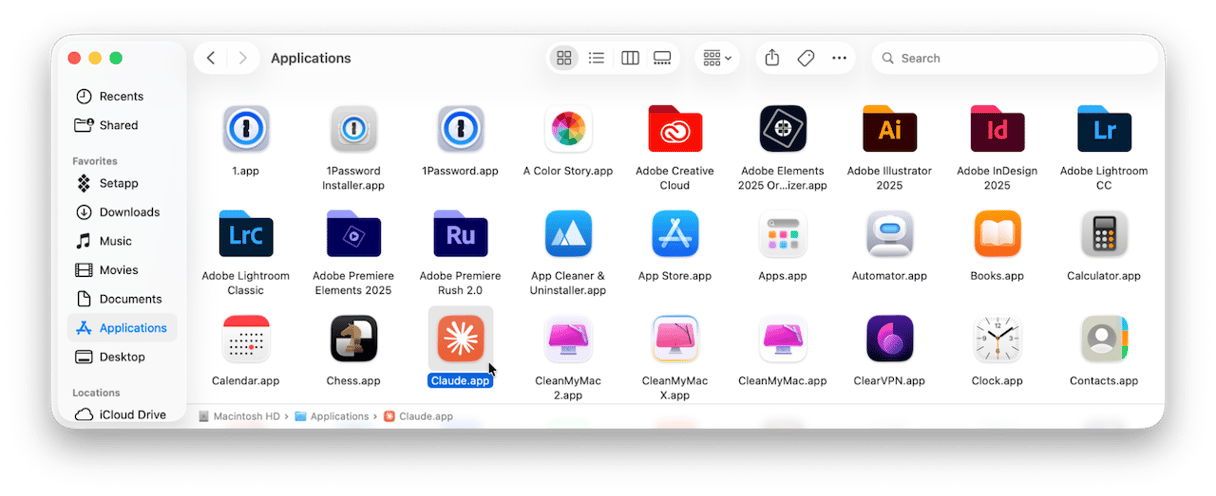This screenshot has height=496, width=1216.
Task: Select the ClearVPN.app icon
Action: click(889, 339)
